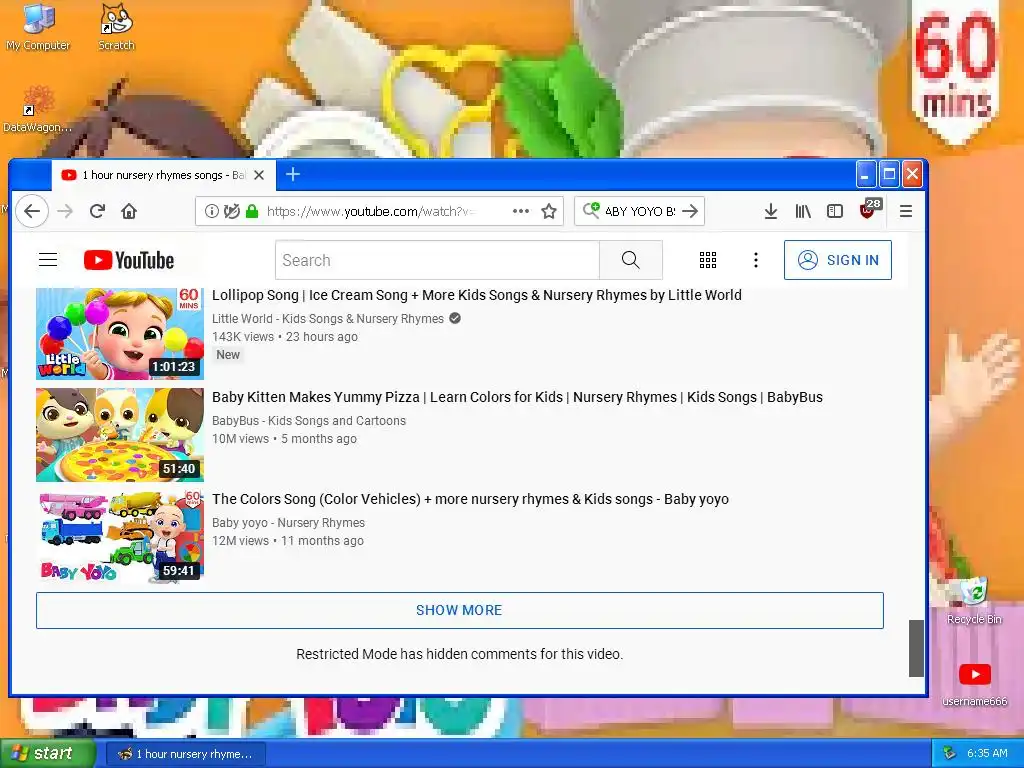The height and width of the screenshot is (768, 1024).
Task: Click the "12M views" text
Action: 240,541
